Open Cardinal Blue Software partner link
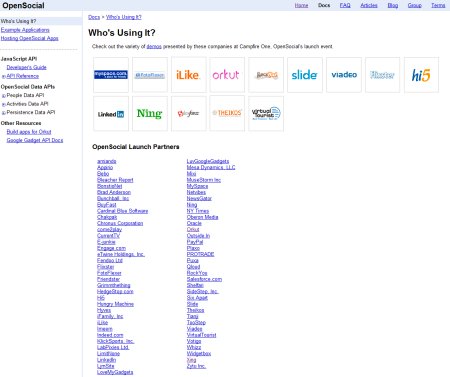This screenshot has width=450, height=377. 122,211
